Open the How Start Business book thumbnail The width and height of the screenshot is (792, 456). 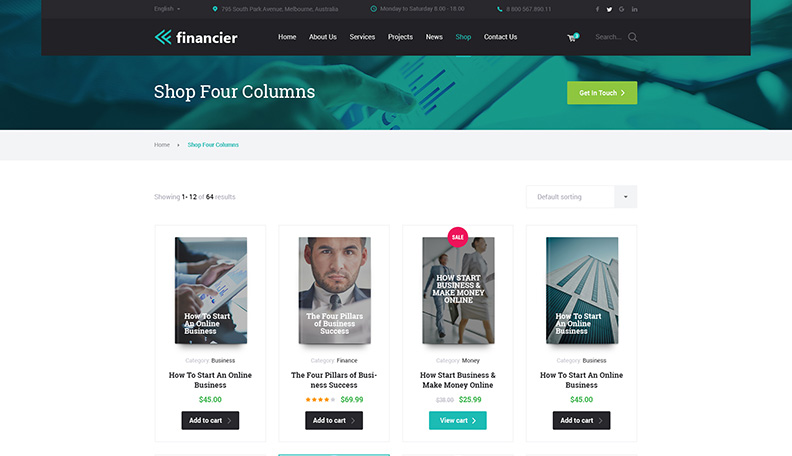(x=459, y=290)
